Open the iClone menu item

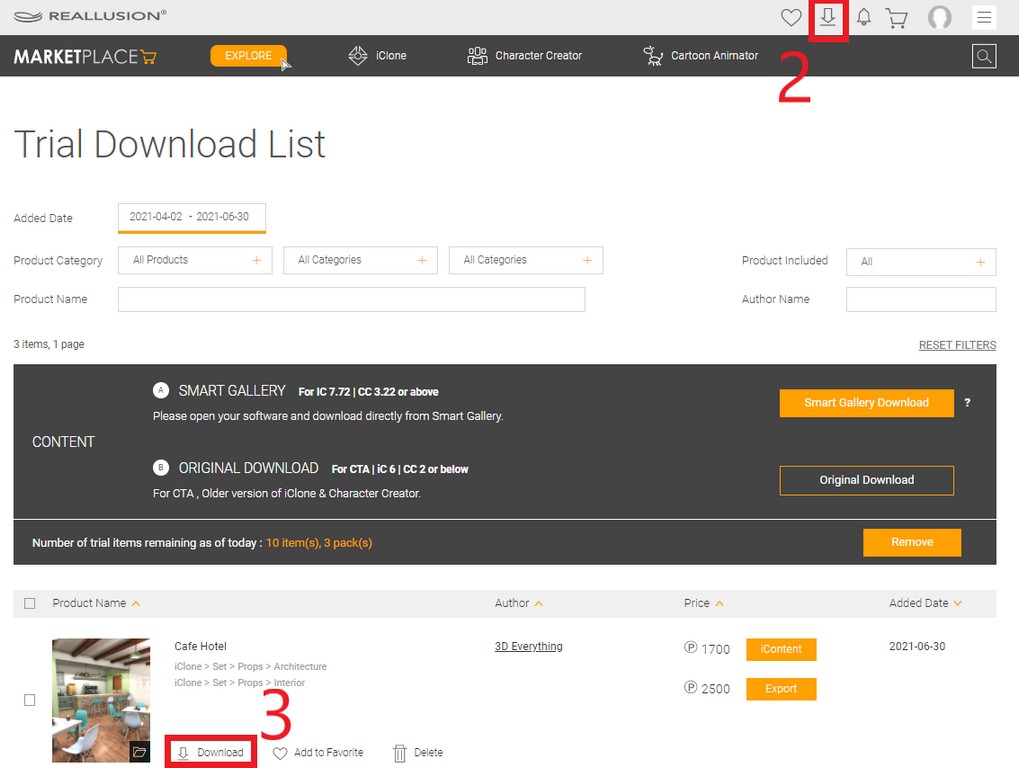click(x=391, y=56)
